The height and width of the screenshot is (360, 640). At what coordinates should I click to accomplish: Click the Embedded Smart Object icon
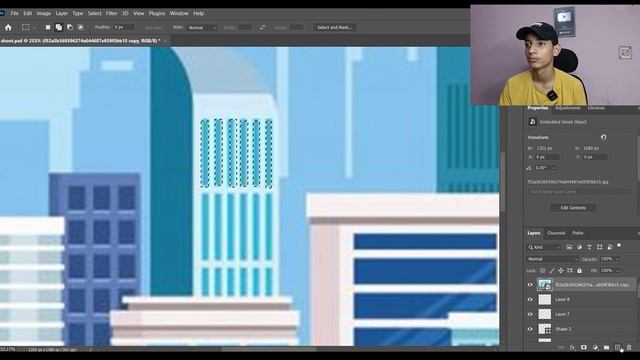pos(532,122)
